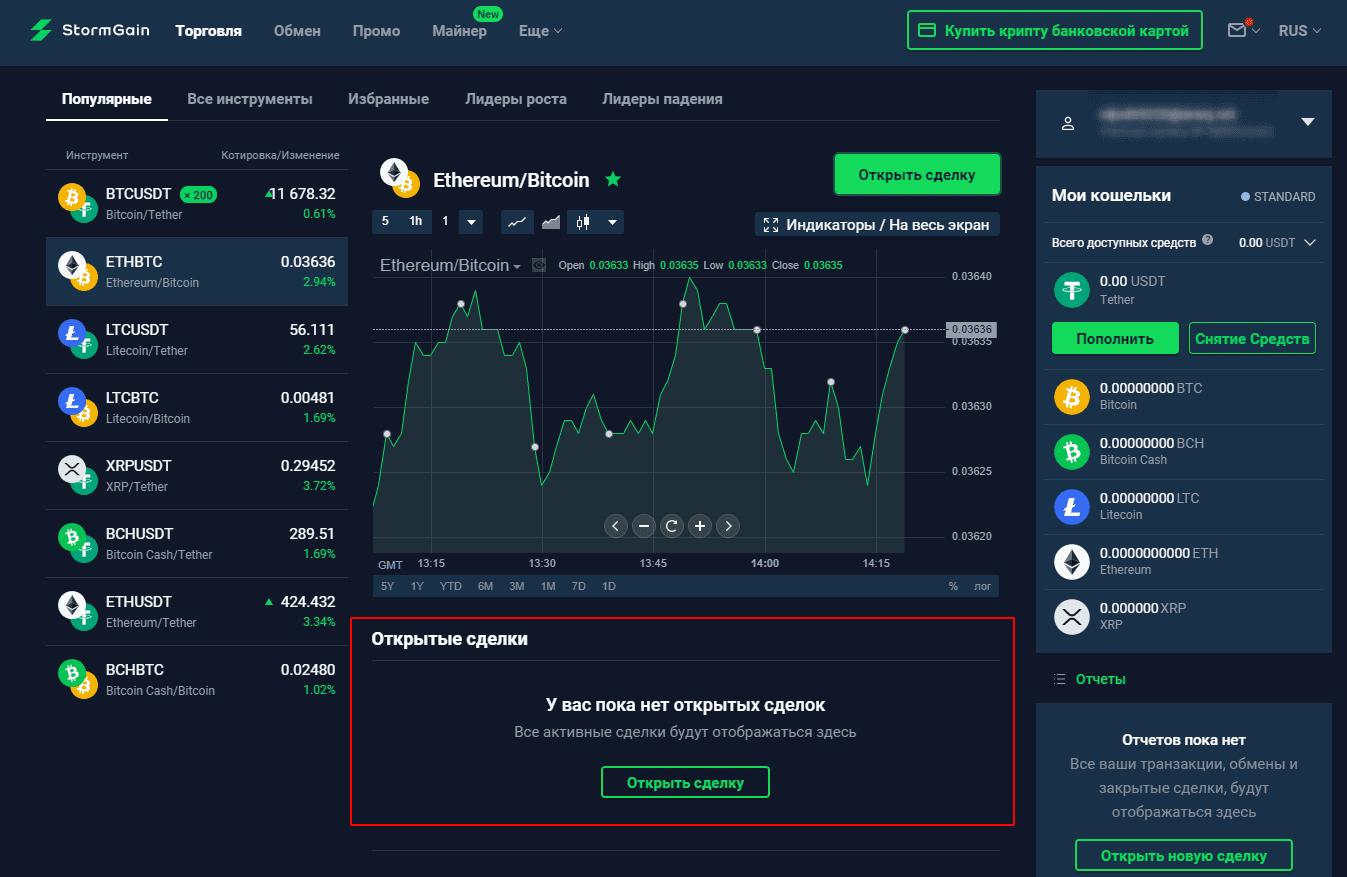Image resolution: width=1347 pixels, height=877 pixels.
Task: Open the RUS language dropdown
Action: point(1300,31)
